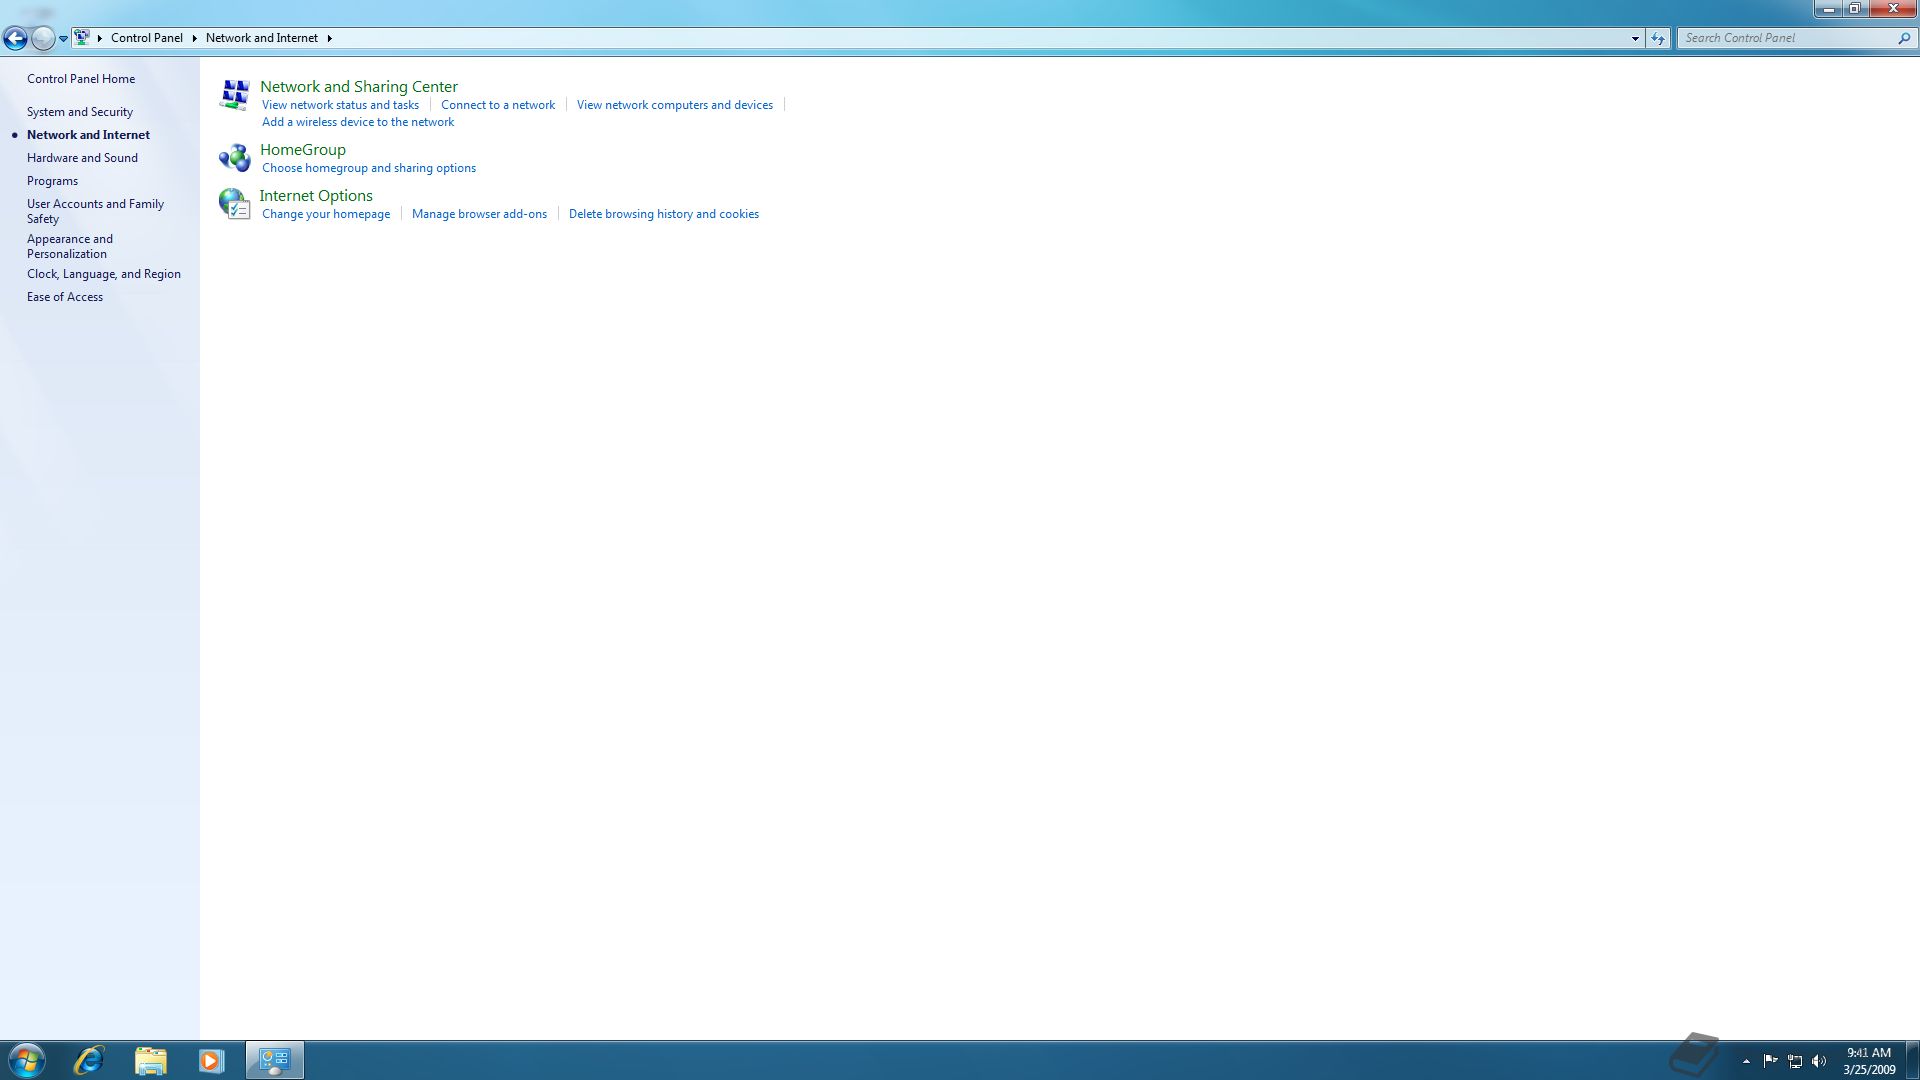The image size is (1920, 1080).
Task: Click Manage browser add-ons link
Action: 479,214
